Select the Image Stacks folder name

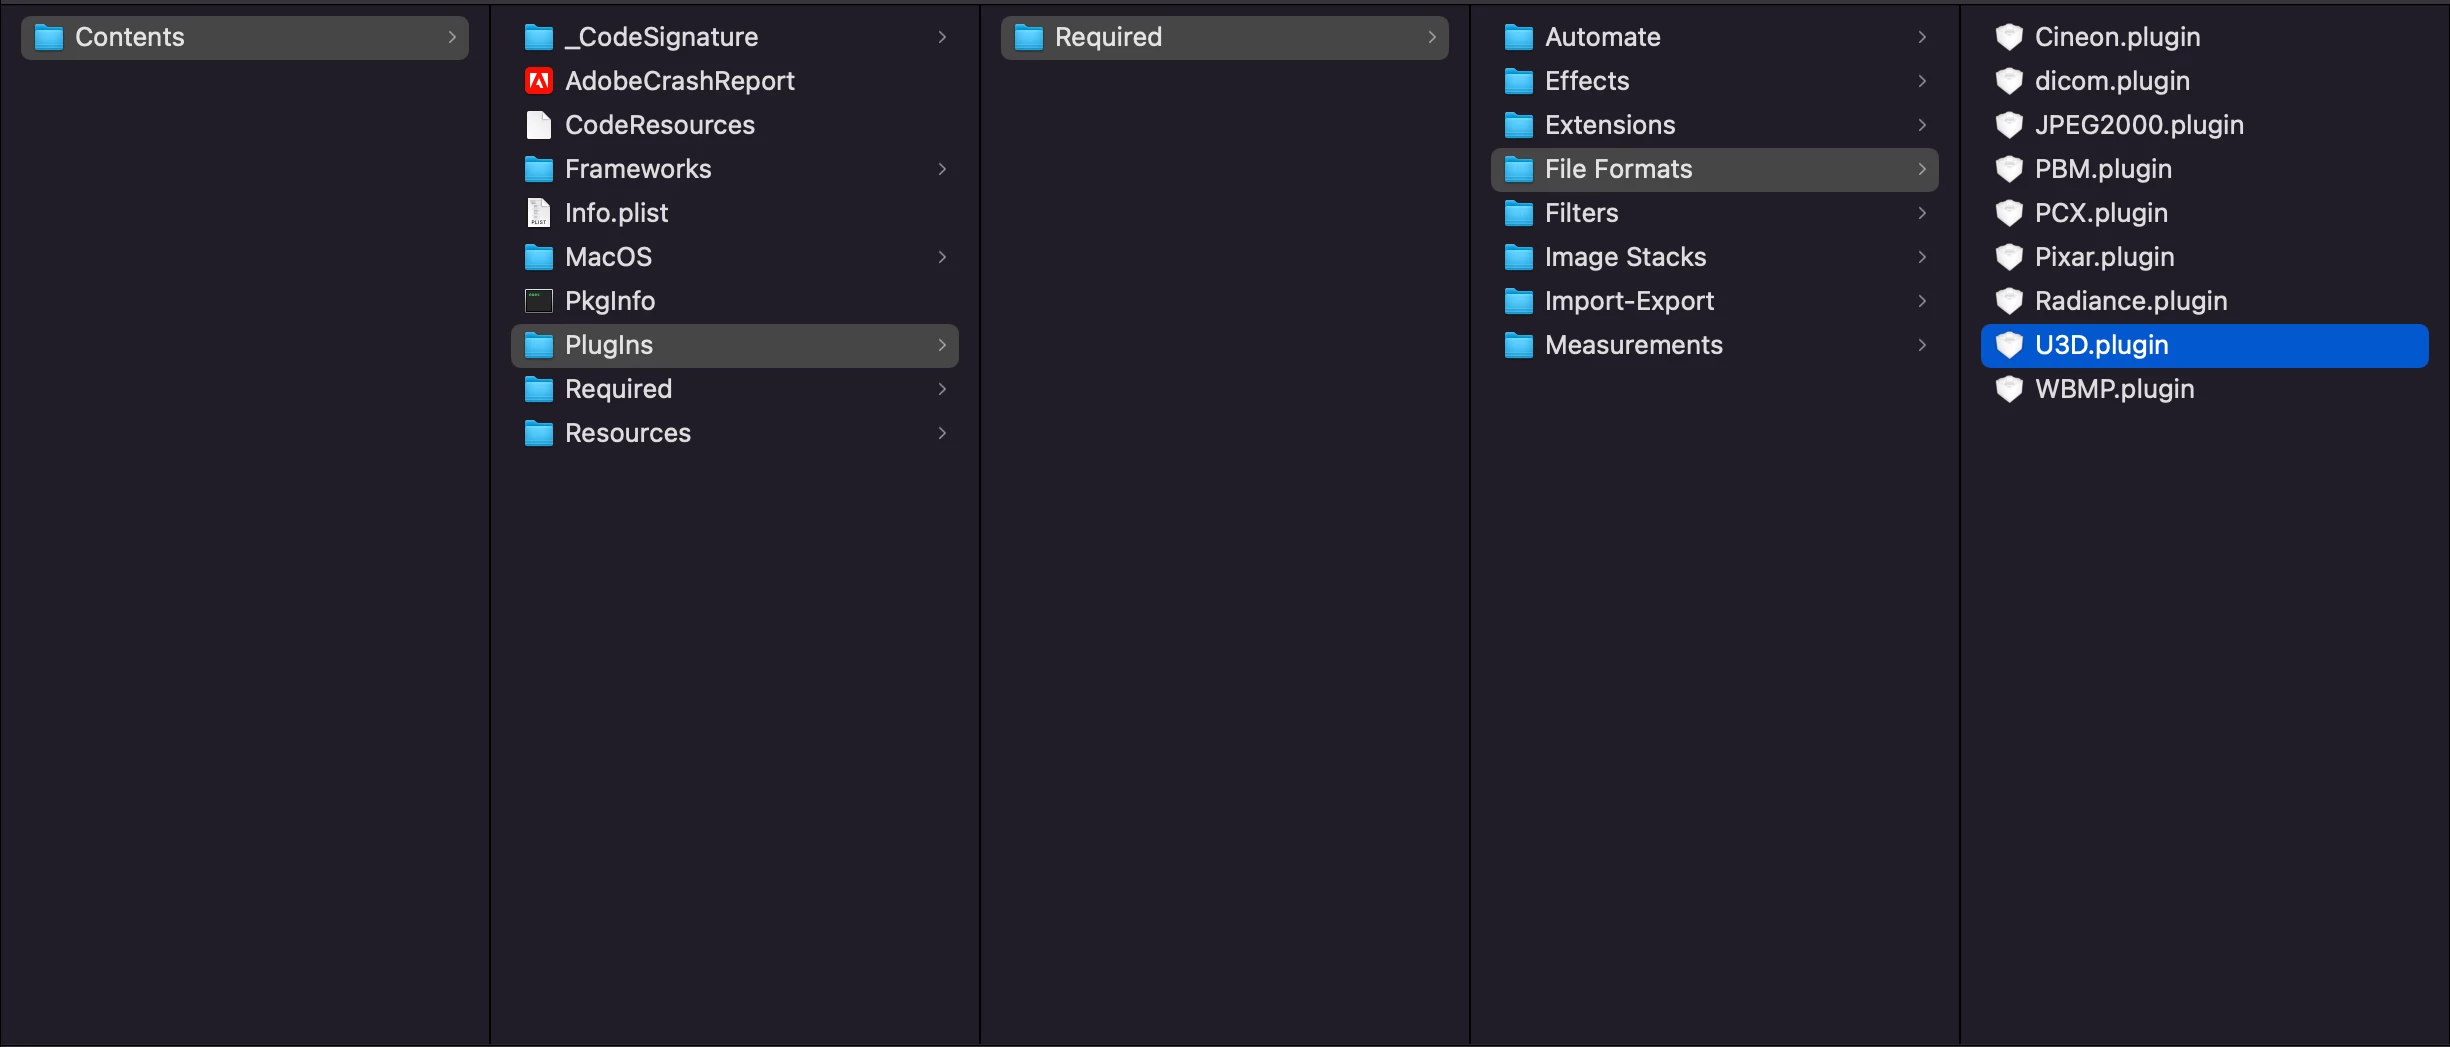1626,257
